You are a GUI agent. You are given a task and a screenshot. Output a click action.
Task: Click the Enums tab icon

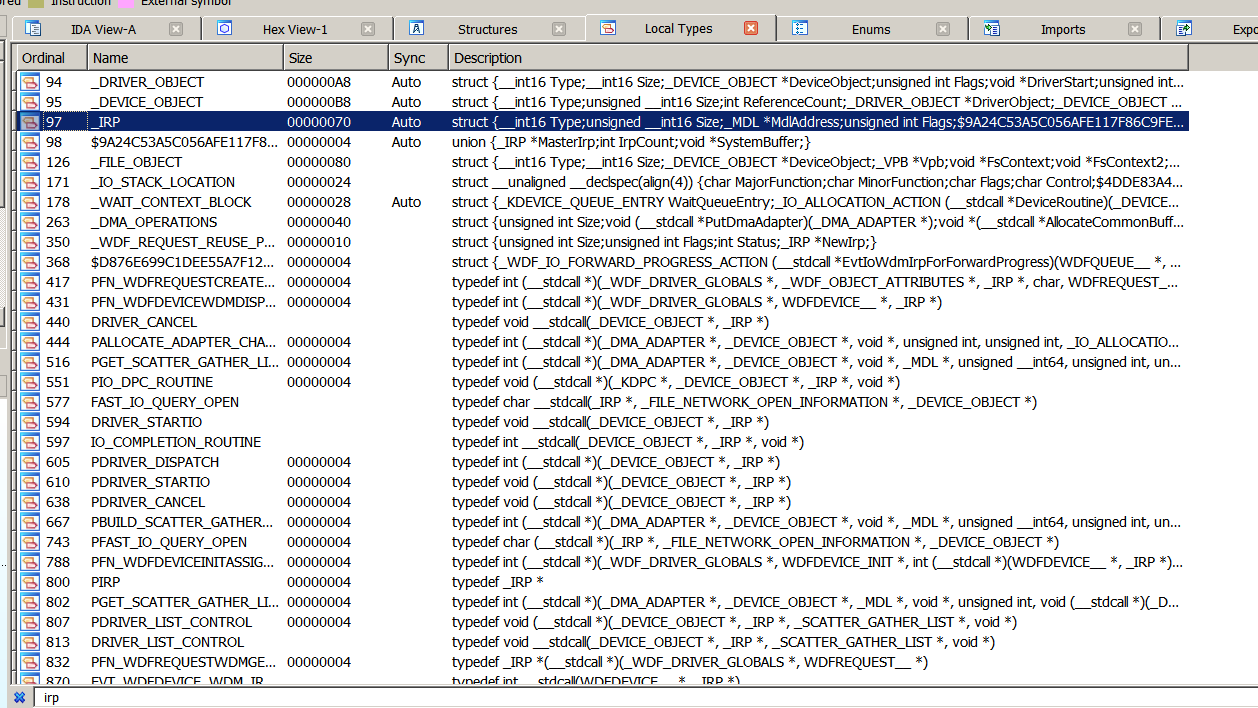click(800, 29)
